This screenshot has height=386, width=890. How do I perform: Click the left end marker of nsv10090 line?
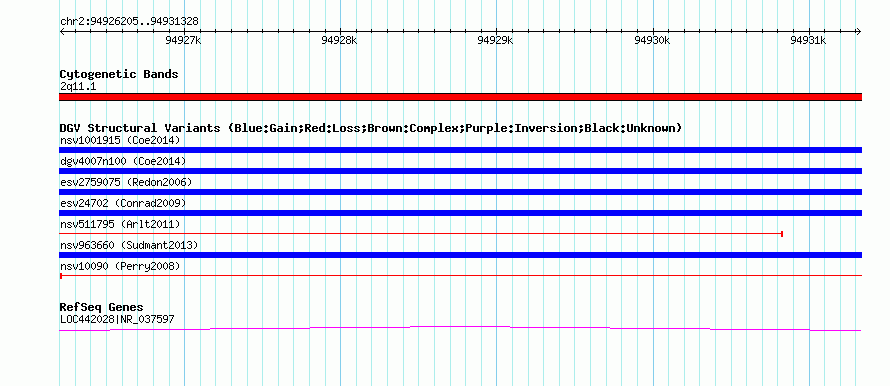tap(61, 276)
